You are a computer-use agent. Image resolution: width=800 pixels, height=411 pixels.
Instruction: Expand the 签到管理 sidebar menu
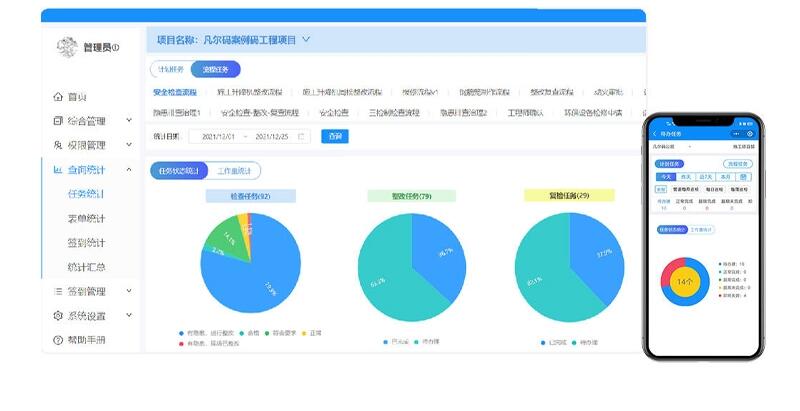(129, 292)
